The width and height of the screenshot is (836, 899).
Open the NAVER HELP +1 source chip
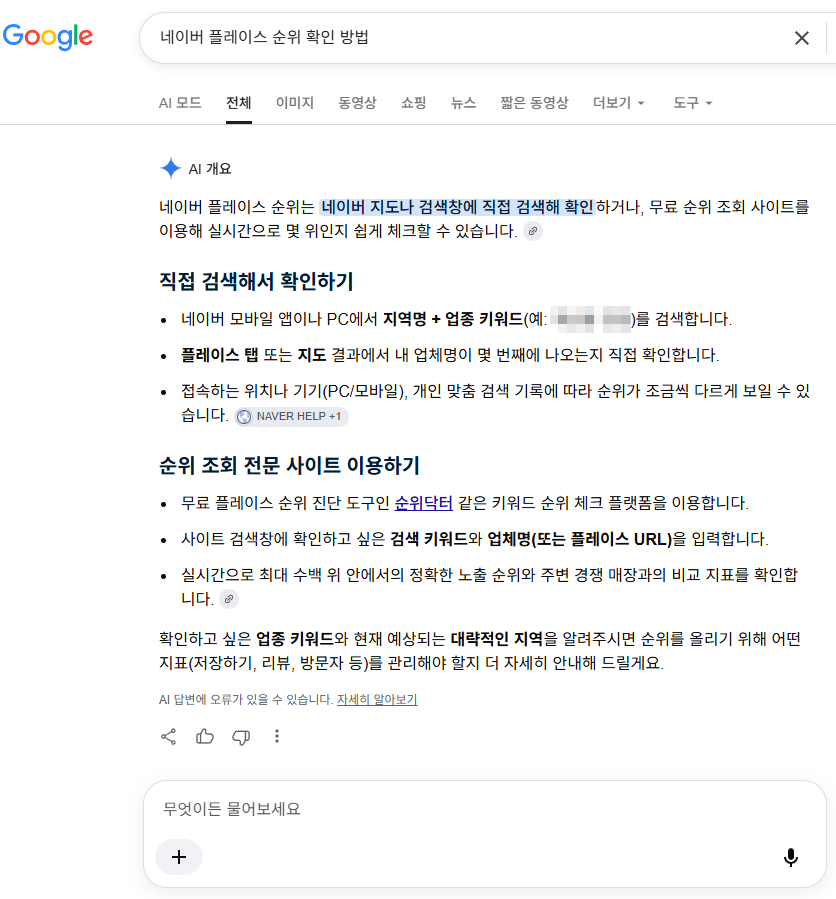tap(291, 416)
